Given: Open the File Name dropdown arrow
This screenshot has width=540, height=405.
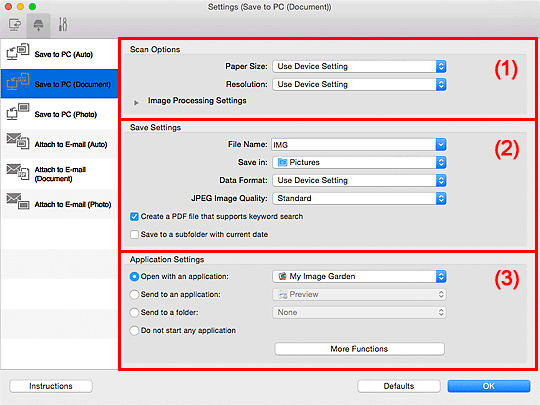Looking at the screenshot, I should (441, 145).
